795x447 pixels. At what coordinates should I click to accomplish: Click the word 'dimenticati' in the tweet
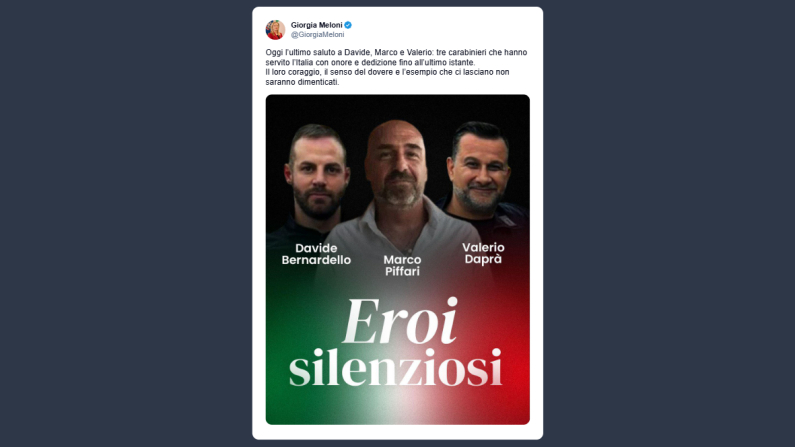[x=318, y=82]
